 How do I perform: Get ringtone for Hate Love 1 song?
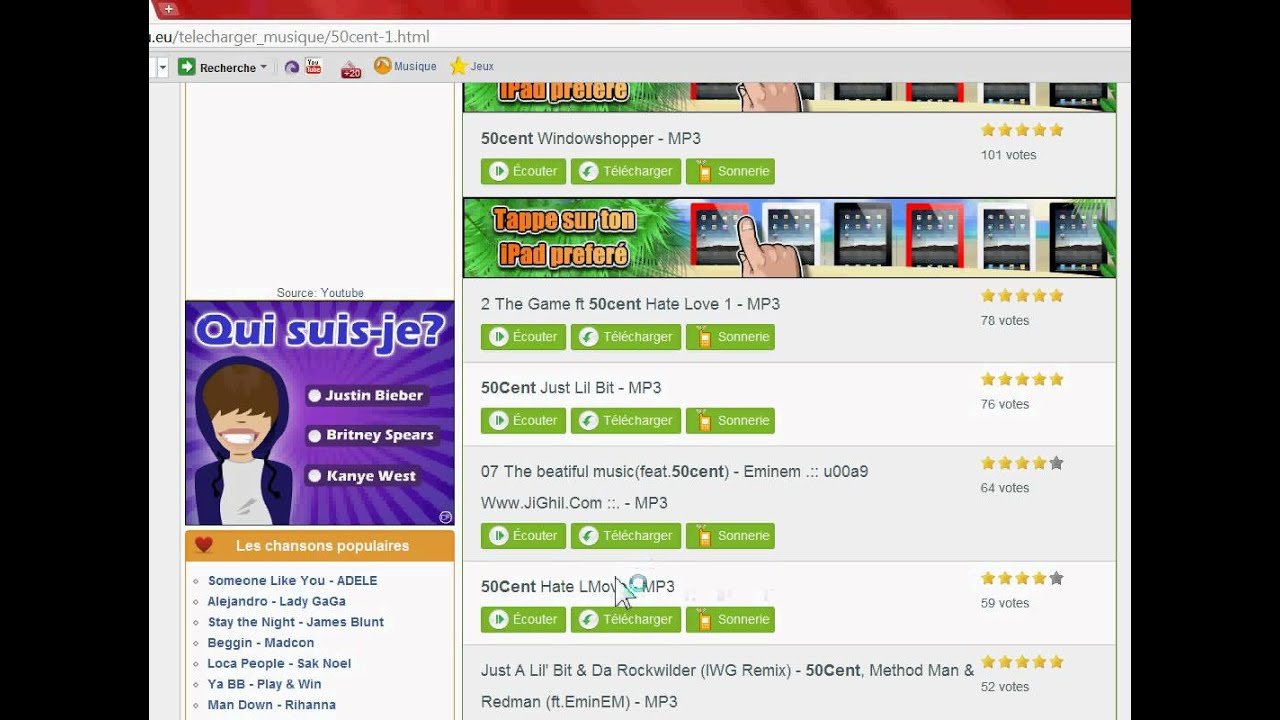tap(730, 337)
